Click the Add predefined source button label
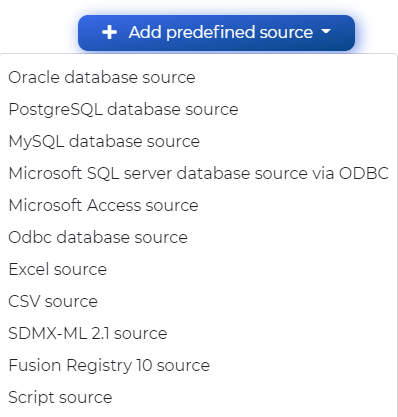This screenshot has width=398, height=417. click(221, 32)
